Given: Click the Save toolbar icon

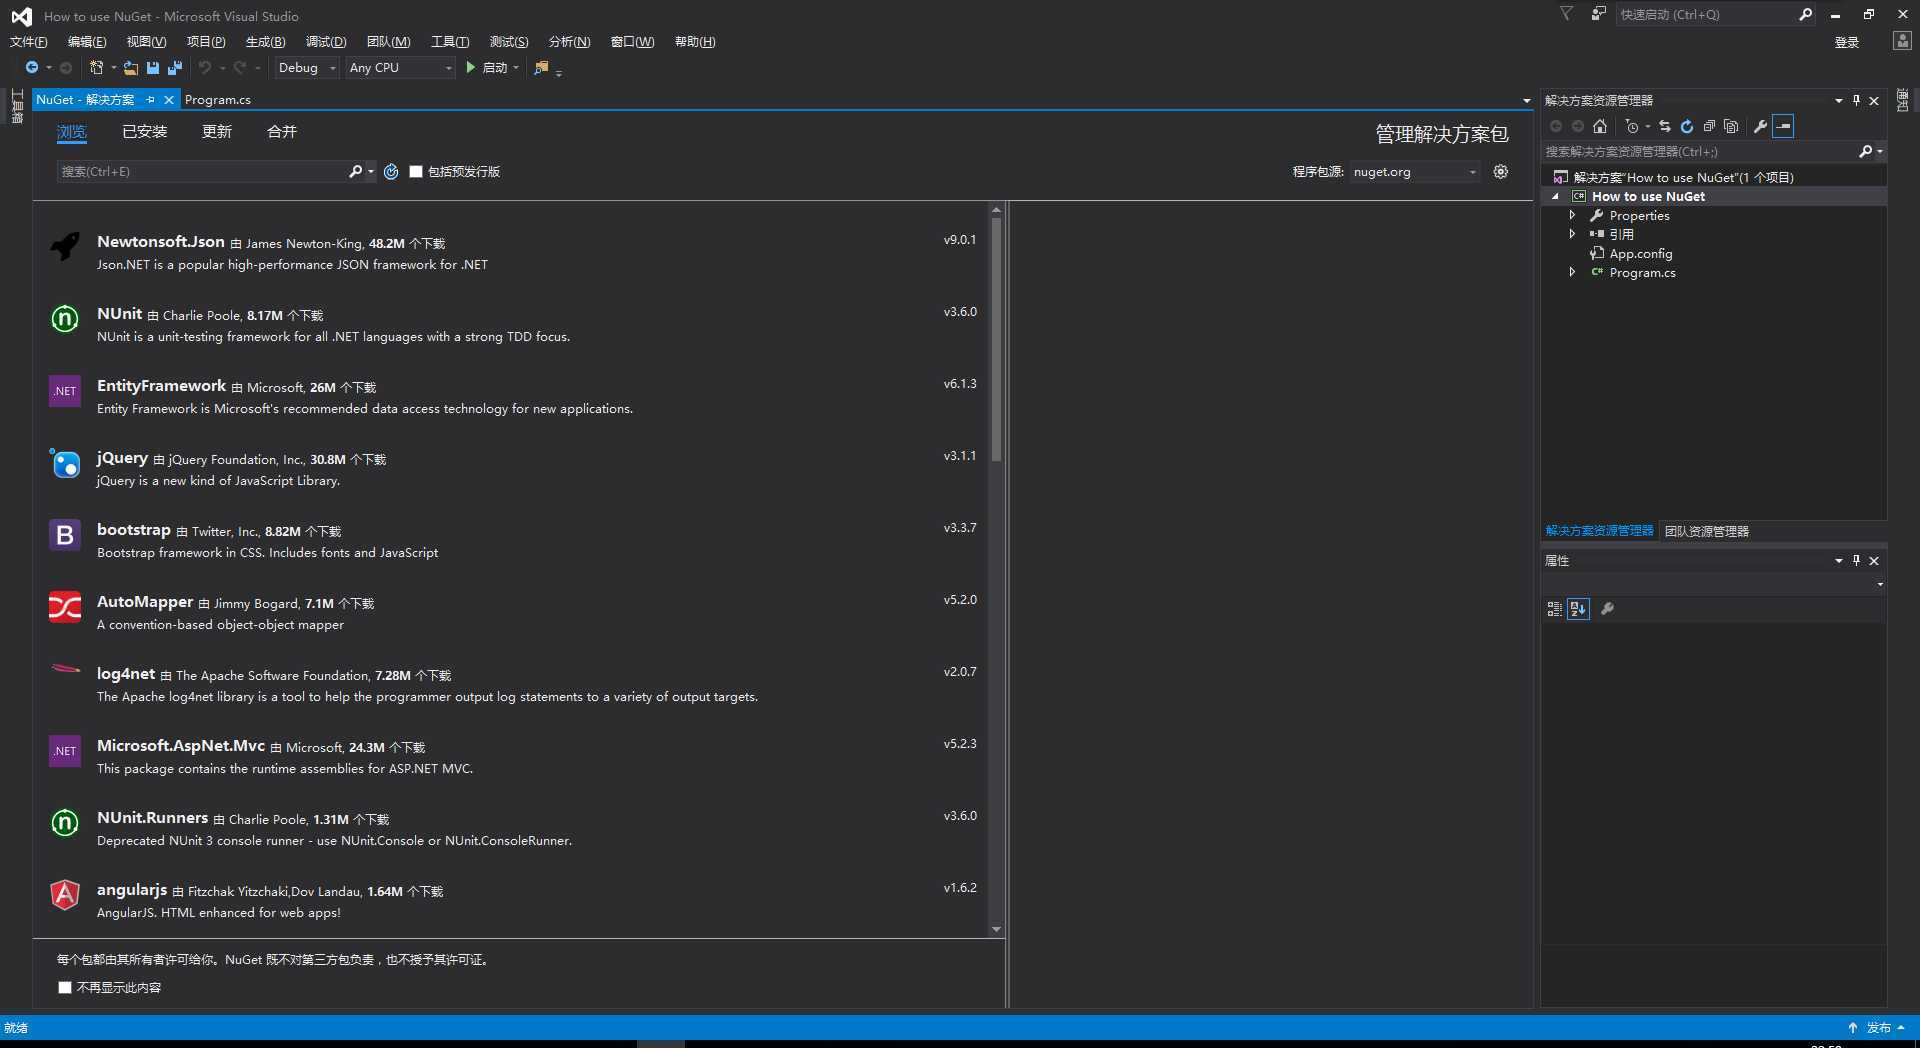Looking at the screenshot, I should pos(153,67).
